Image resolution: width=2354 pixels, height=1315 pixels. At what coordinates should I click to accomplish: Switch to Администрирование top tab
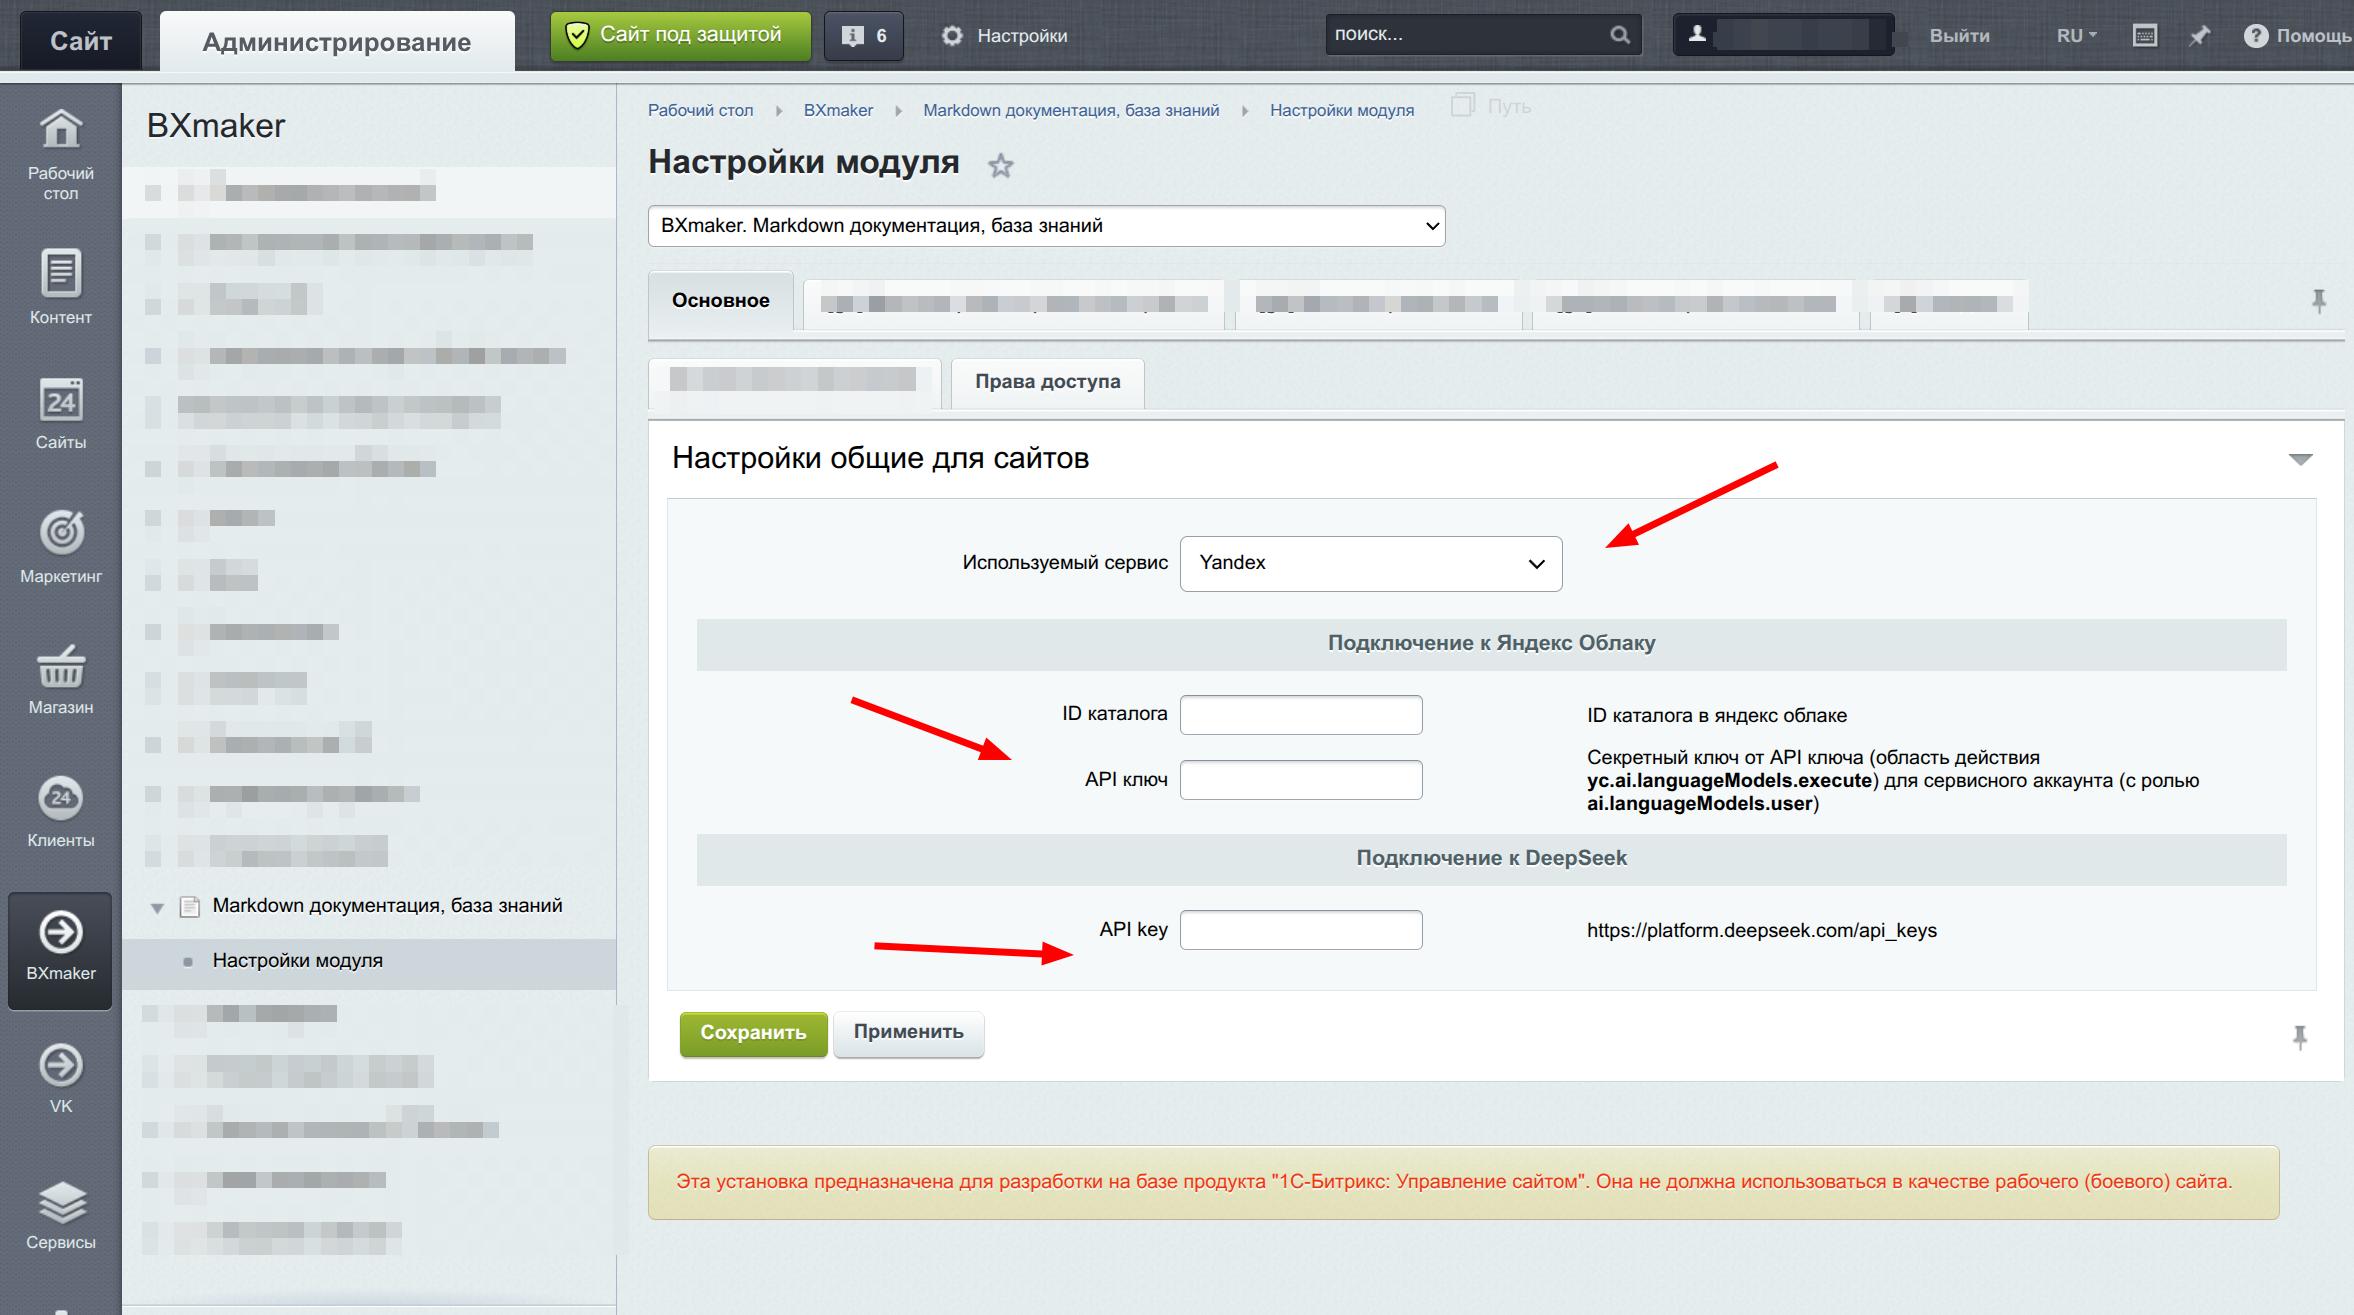(x=337, y=42)
